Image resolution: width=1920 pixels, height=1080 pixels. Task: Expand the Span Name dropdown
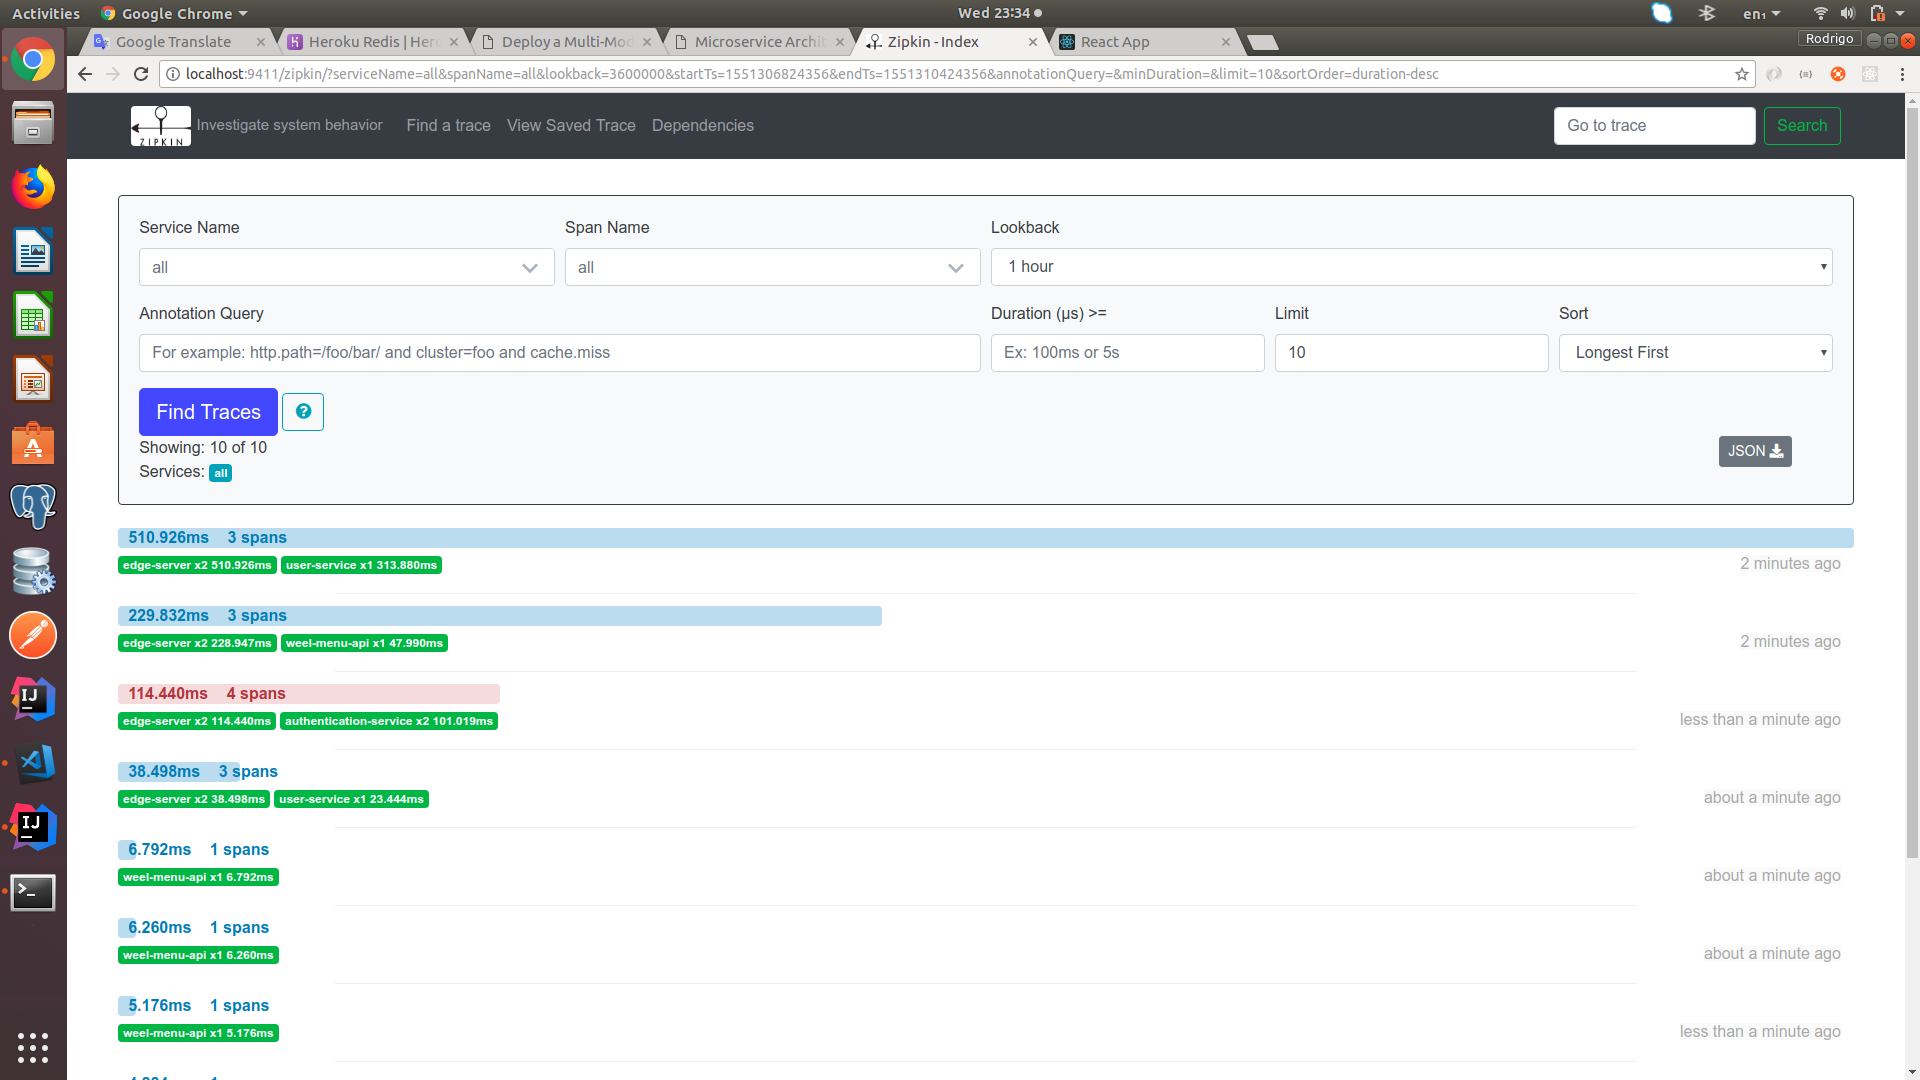pyautogui.click(x=772, y=268)
